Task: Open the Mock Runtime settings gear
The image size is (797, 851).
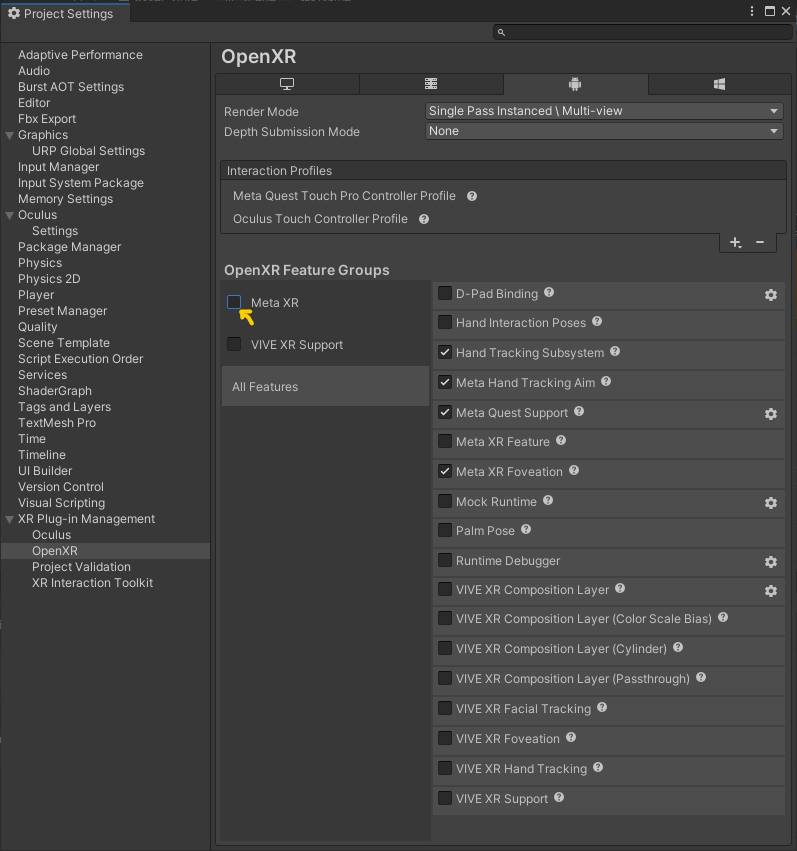Action: [770, 503]
